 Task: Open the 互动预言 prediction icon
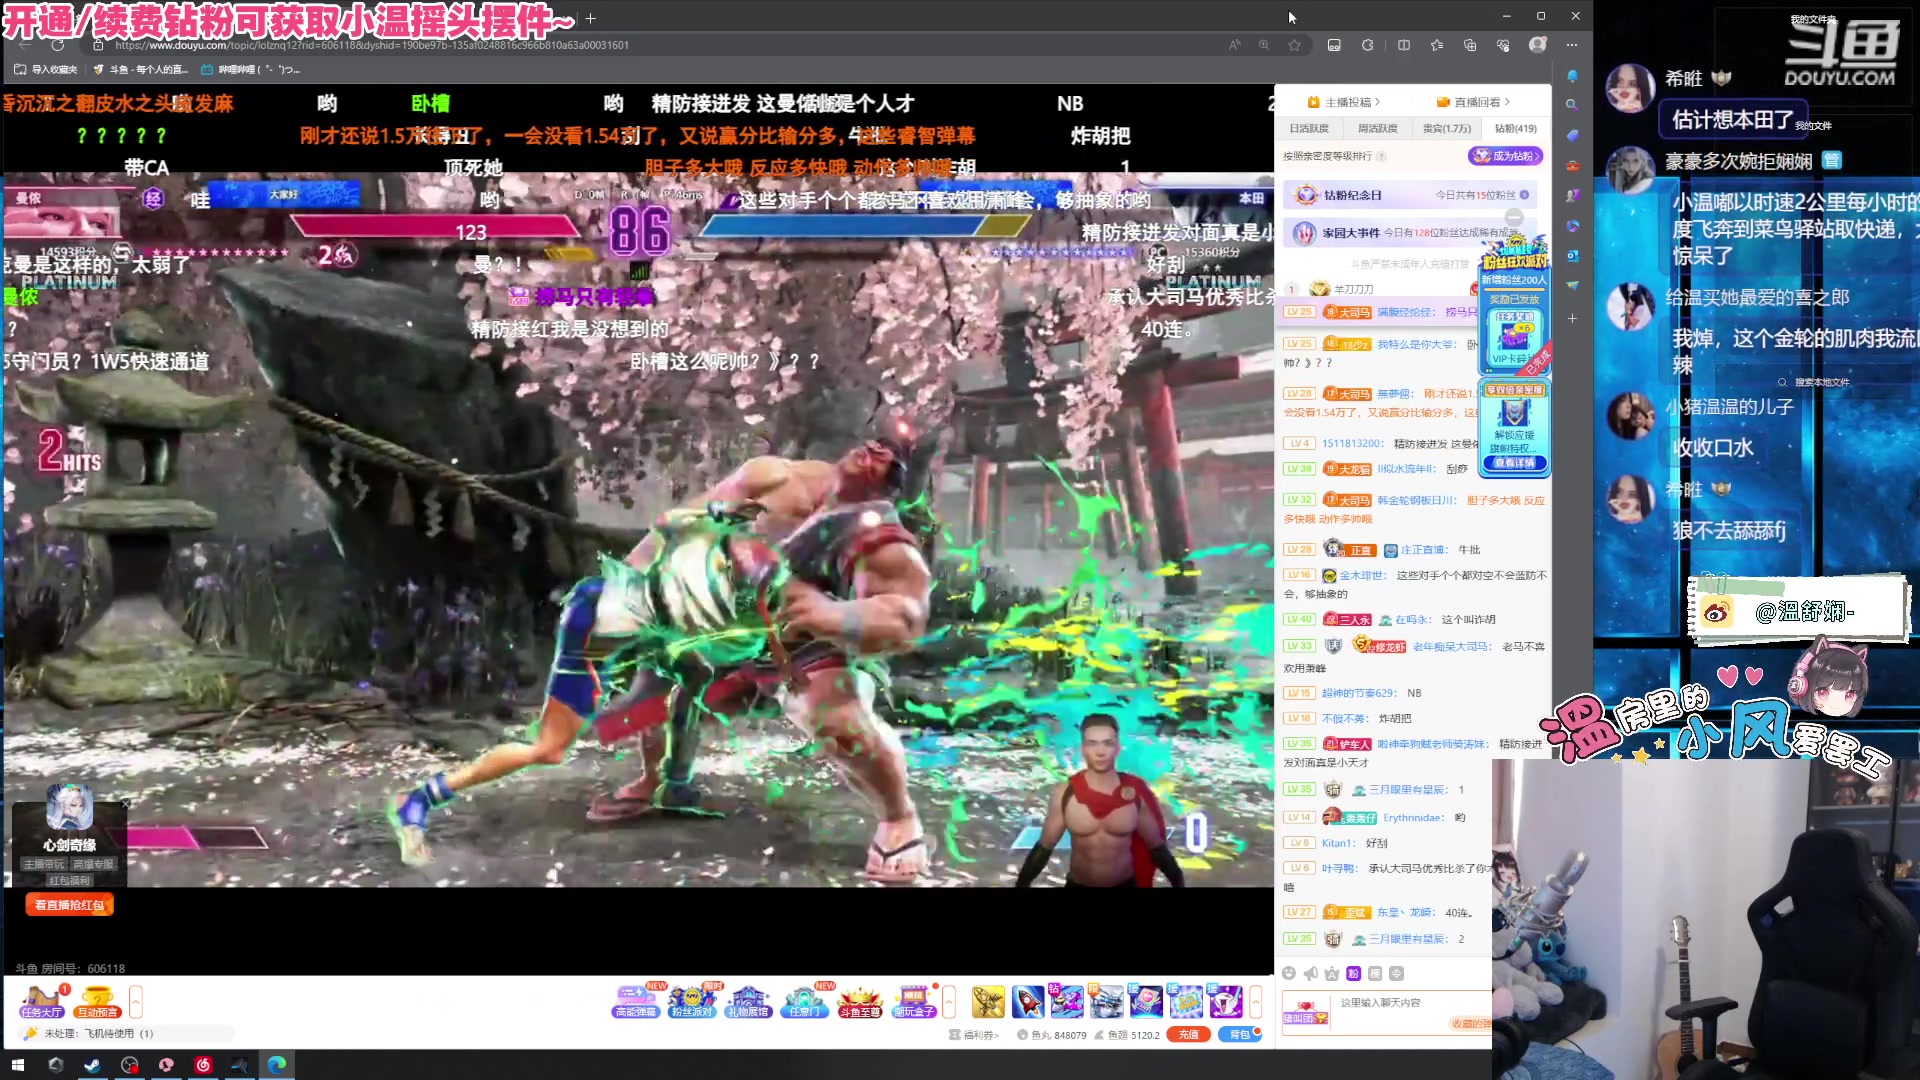(97, 1001)
